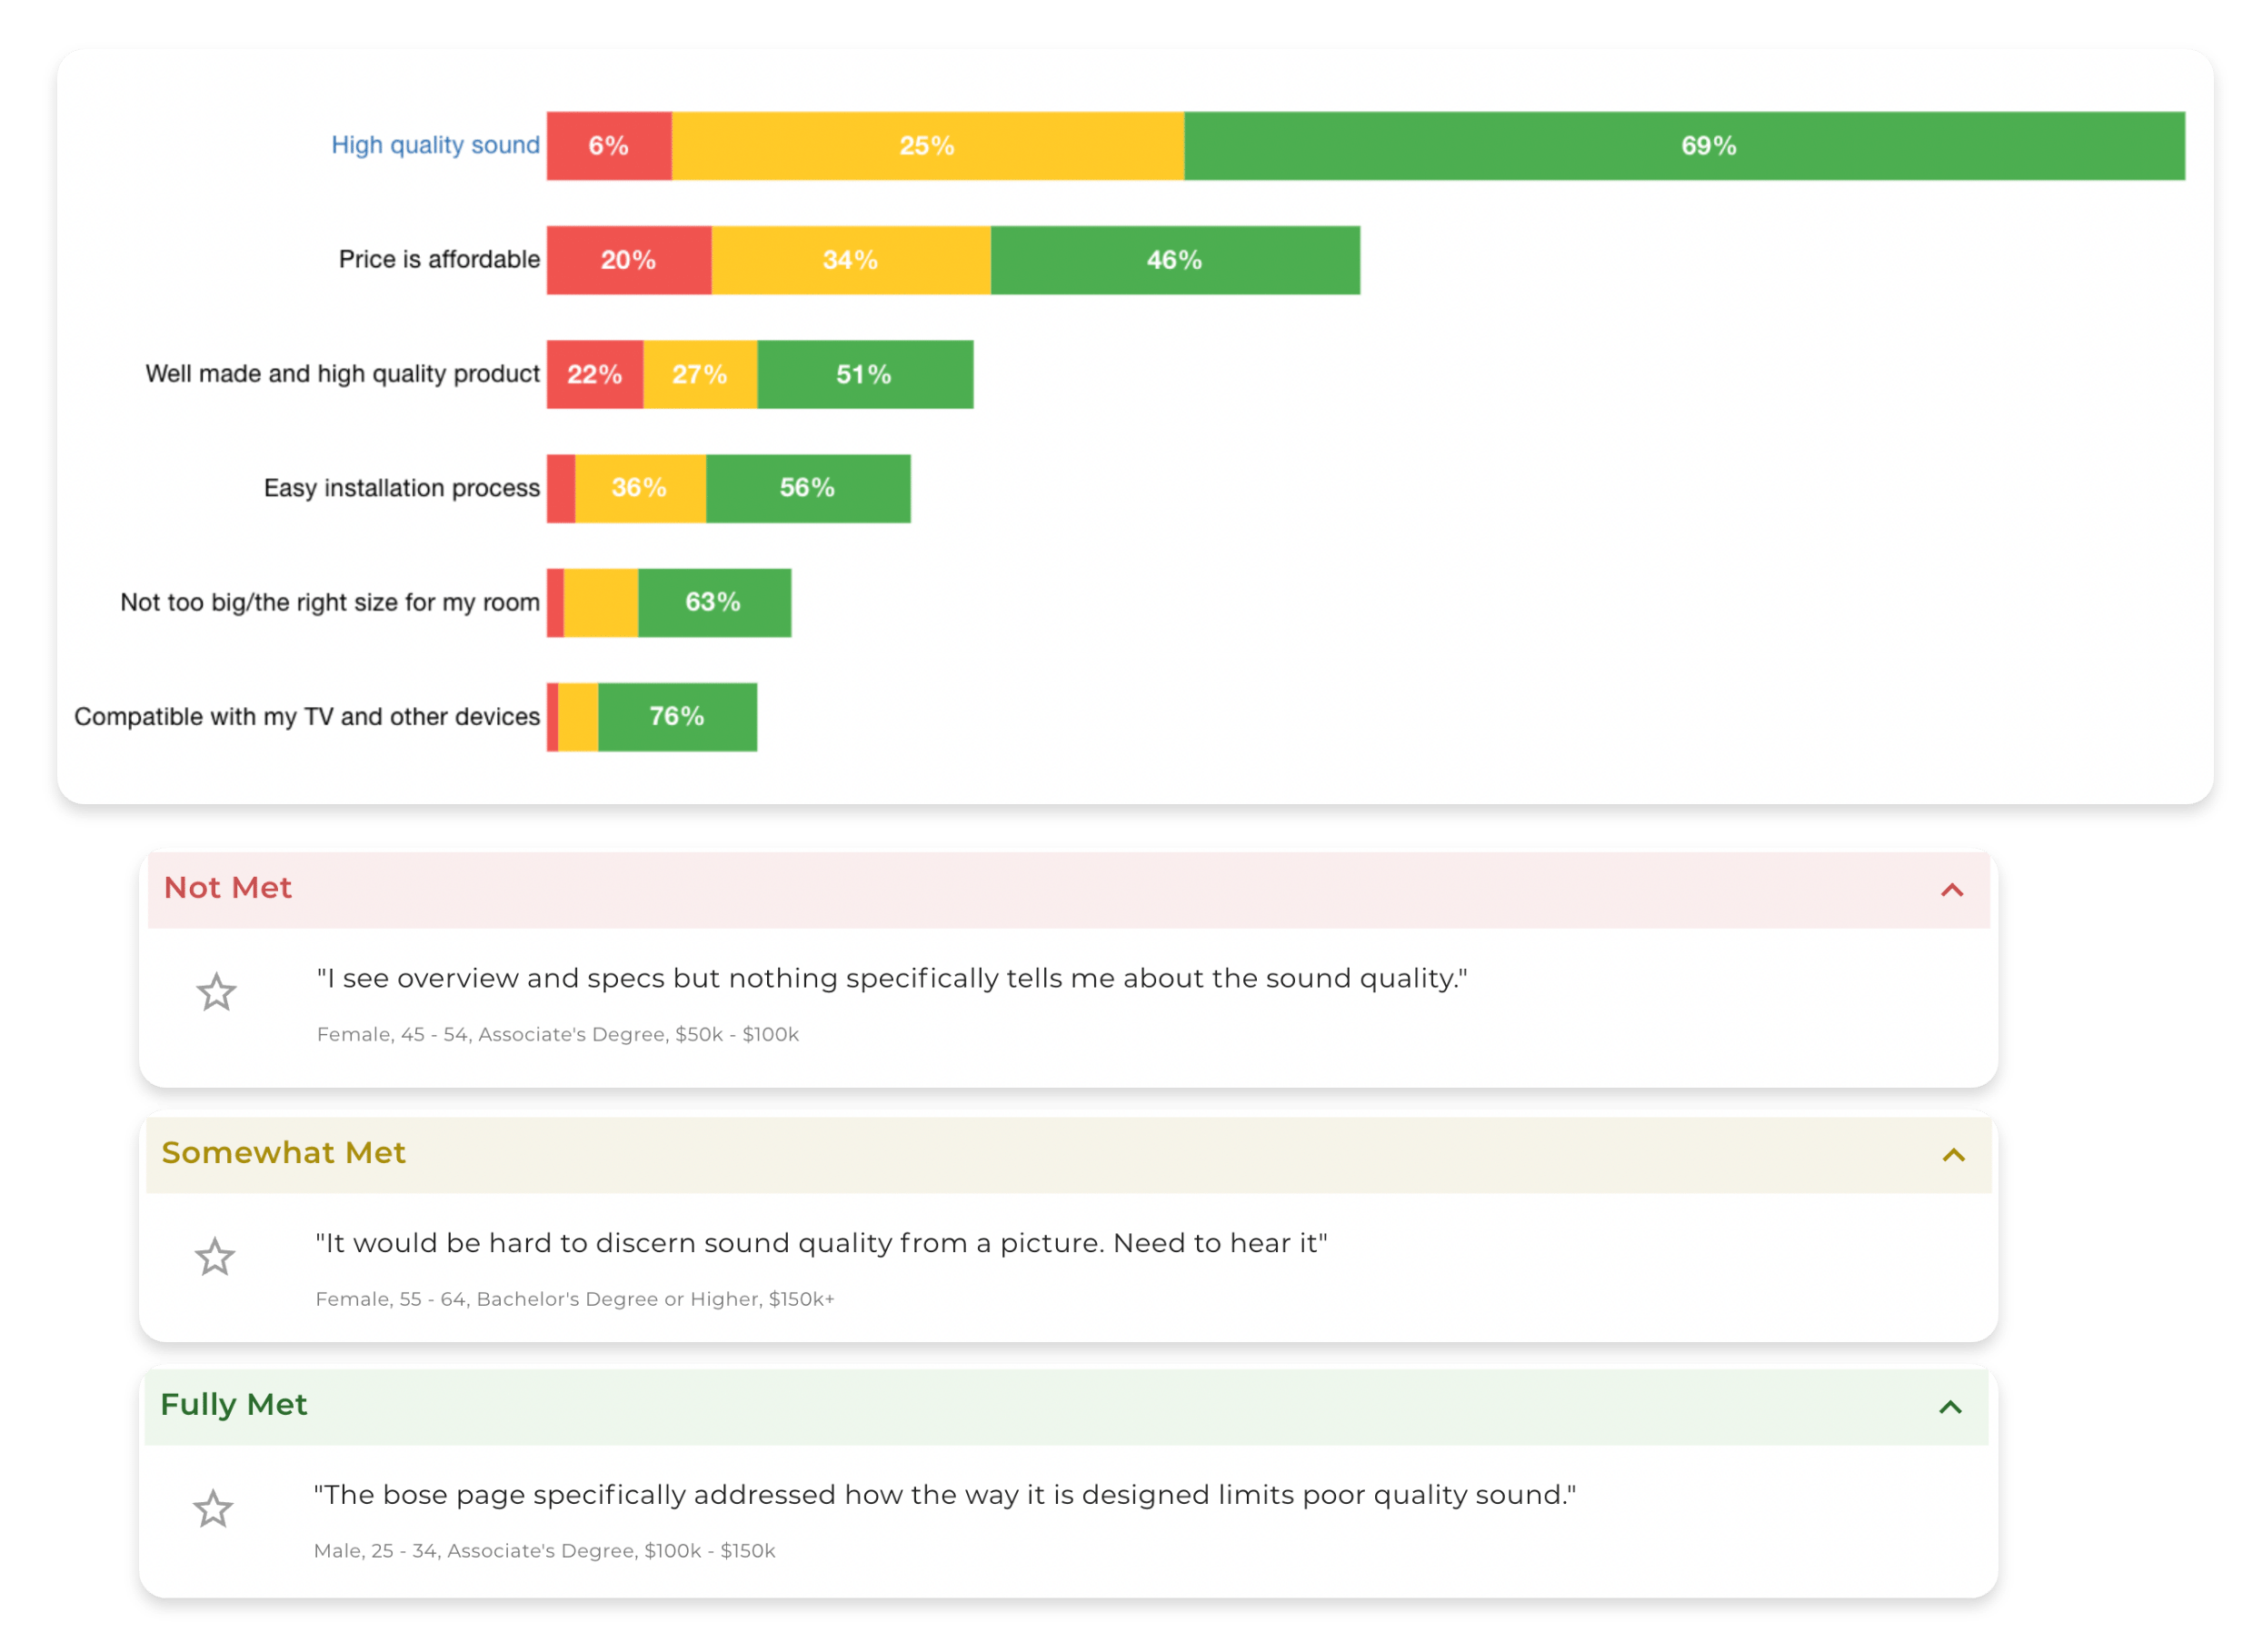Image resolution: width=2263 pixels, height=1652 pixels.
Task: Select the red 6% segment of High quality sound
Action: (x=608, y=146)
